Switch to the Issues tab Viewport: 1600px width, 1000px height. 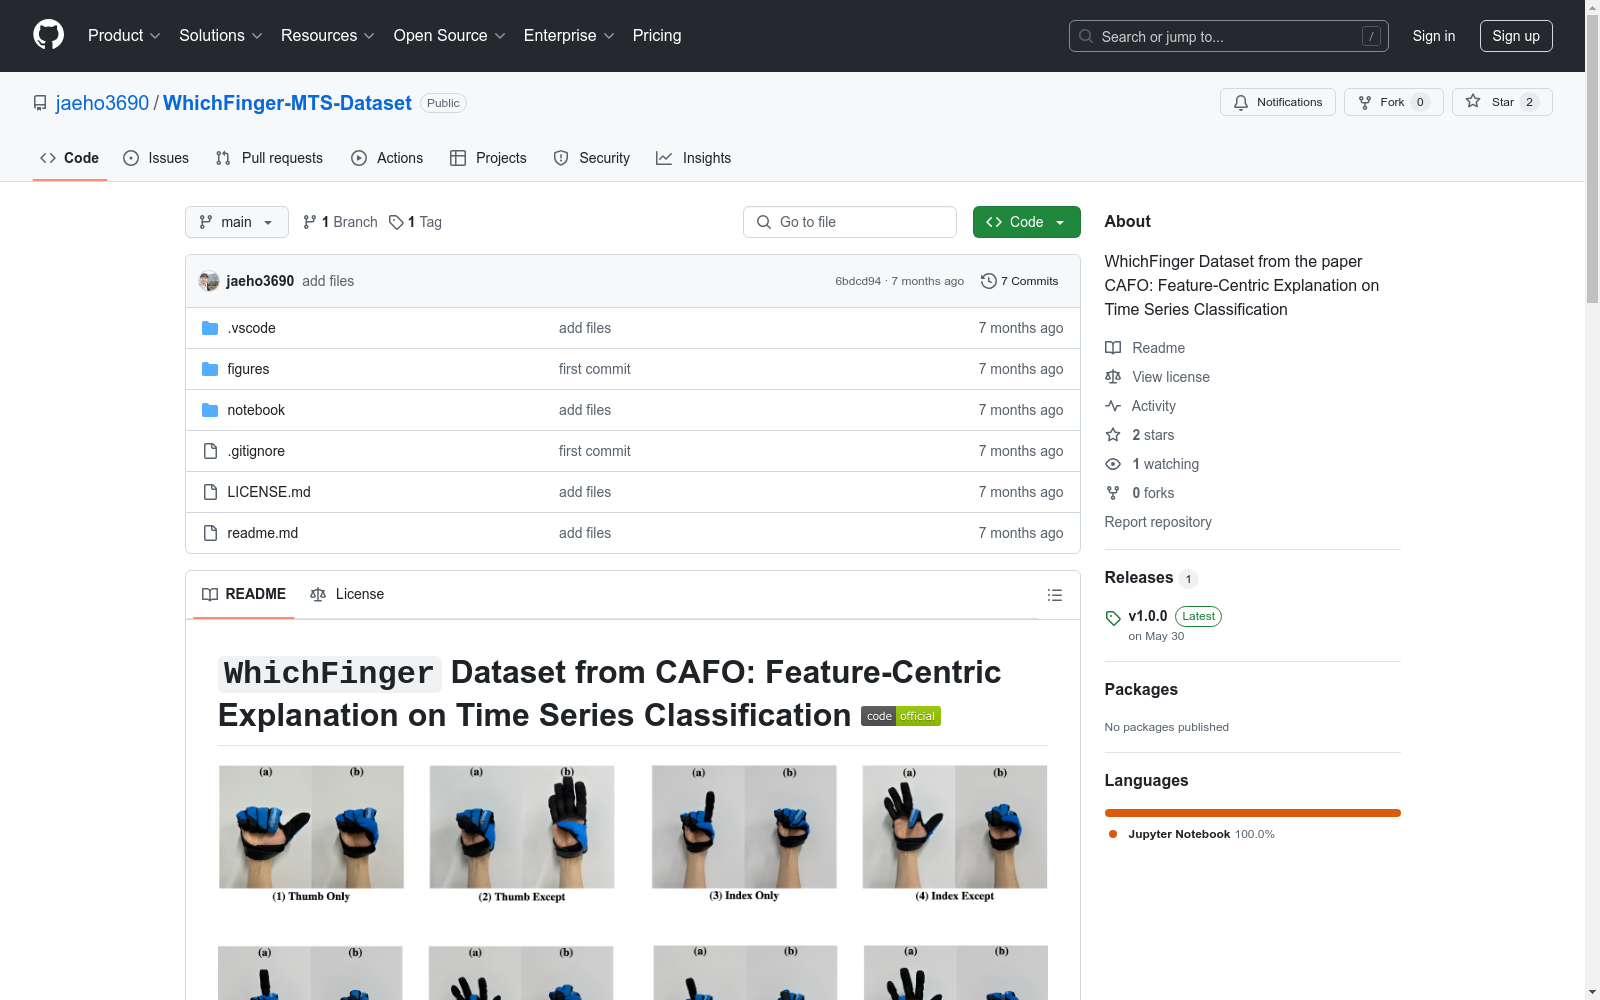tap(156, 158)
